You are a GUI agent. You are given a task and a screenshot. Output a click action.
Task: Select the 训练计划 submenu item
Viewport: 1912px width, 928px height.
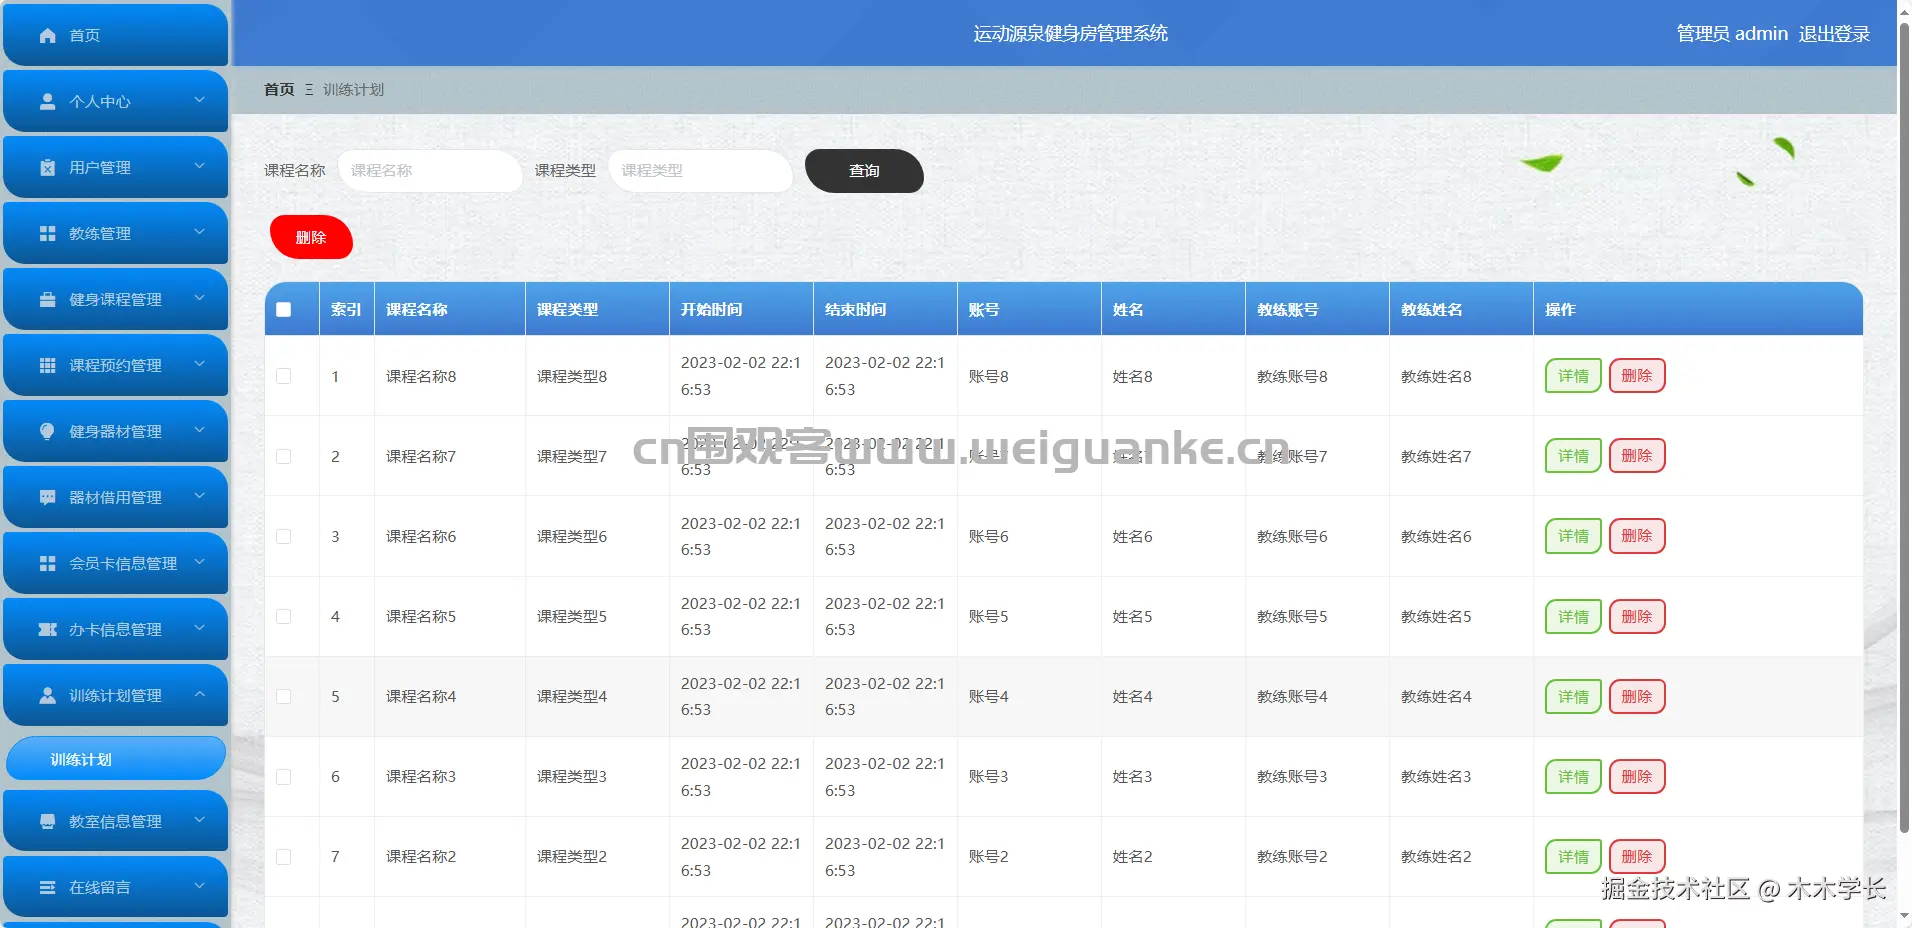(x=116, y=759)
